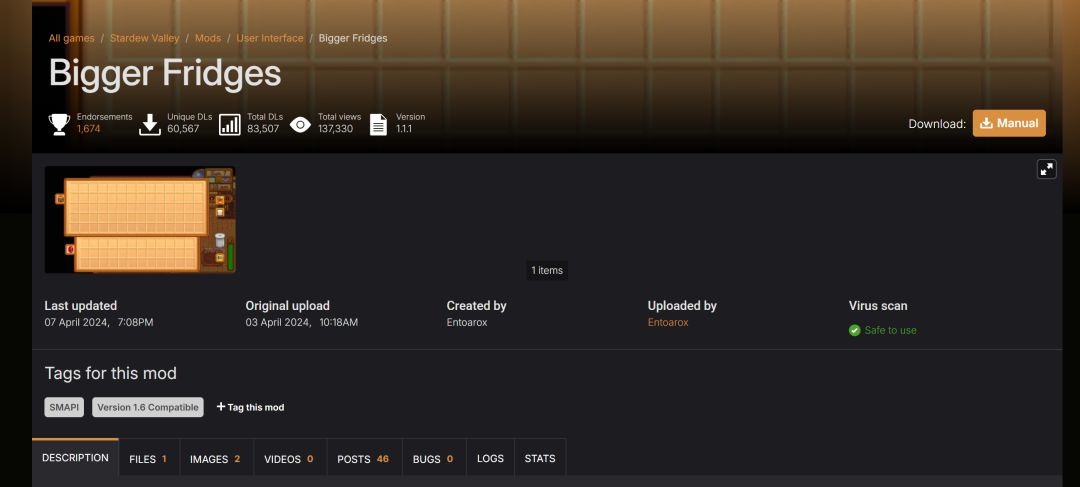Open the Mods breadcrumb link
The height and width of the screenshot is (487, 1080).
pos(208,38)
